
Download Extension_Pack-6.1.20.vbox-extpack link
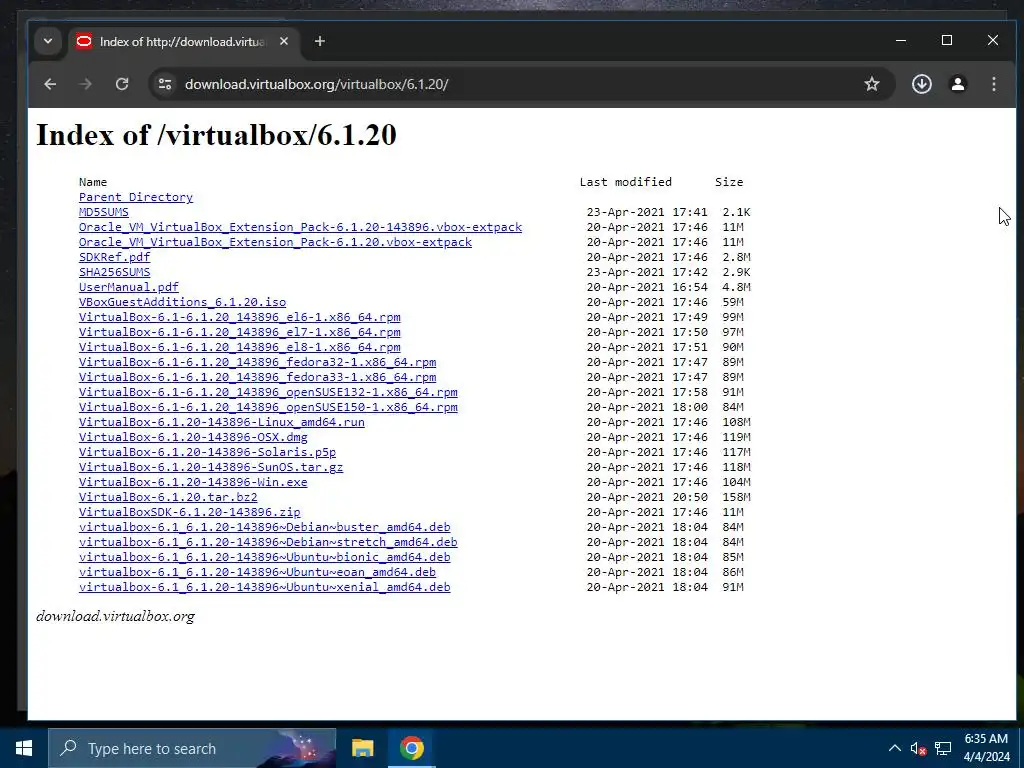(x=275, y=242)
